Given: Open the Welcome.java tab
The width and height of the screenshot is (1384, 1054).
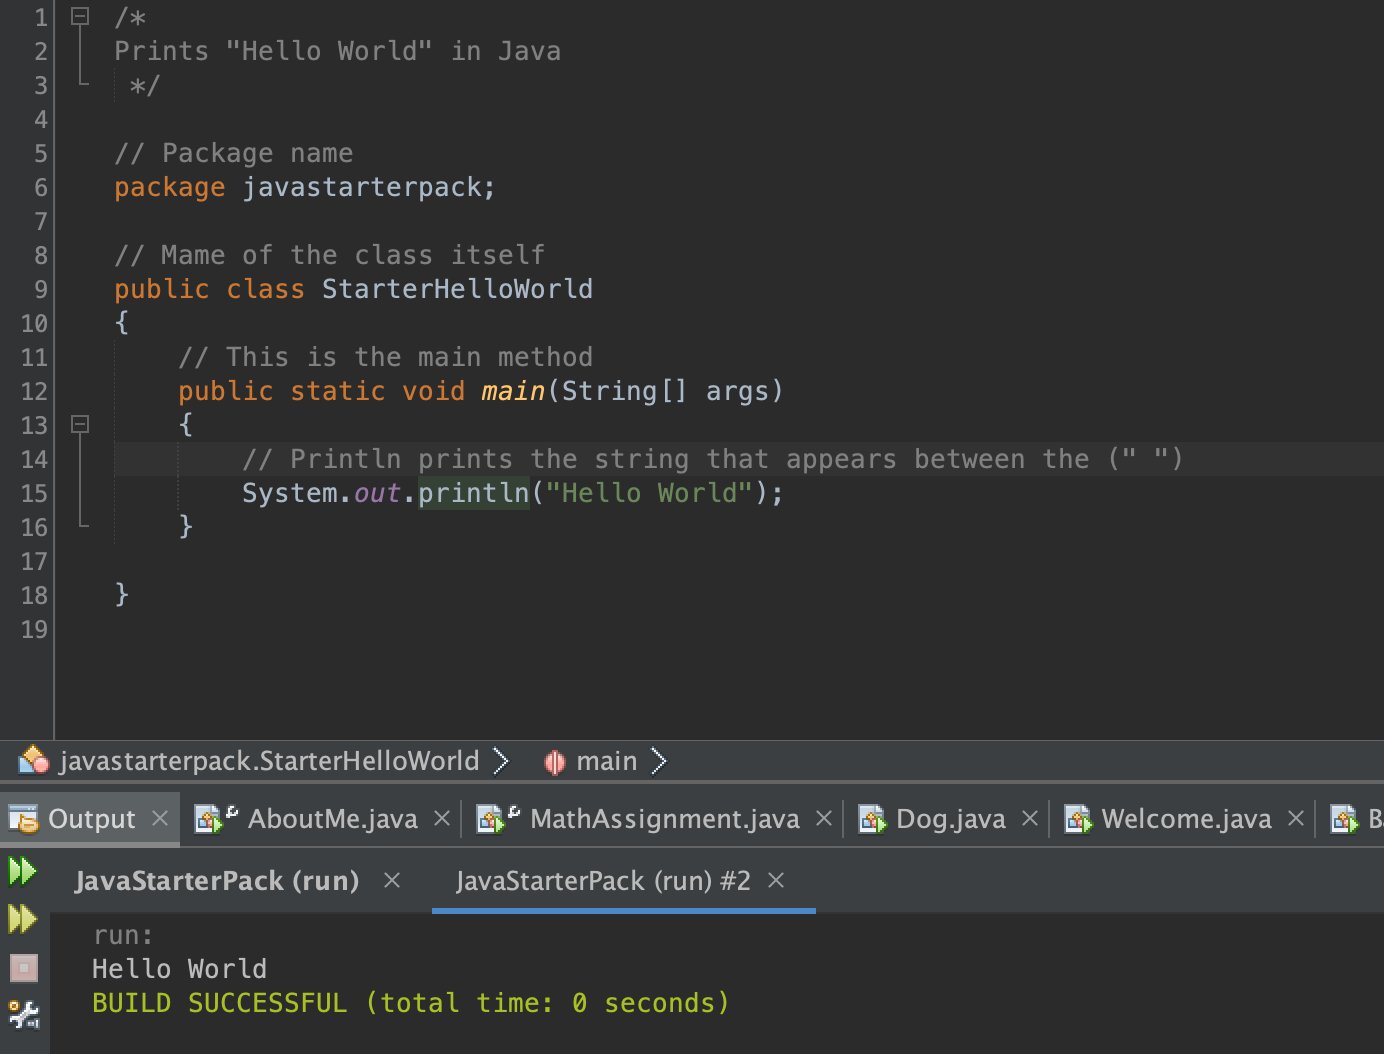Looking at the screenshot, I should 1186,819.
